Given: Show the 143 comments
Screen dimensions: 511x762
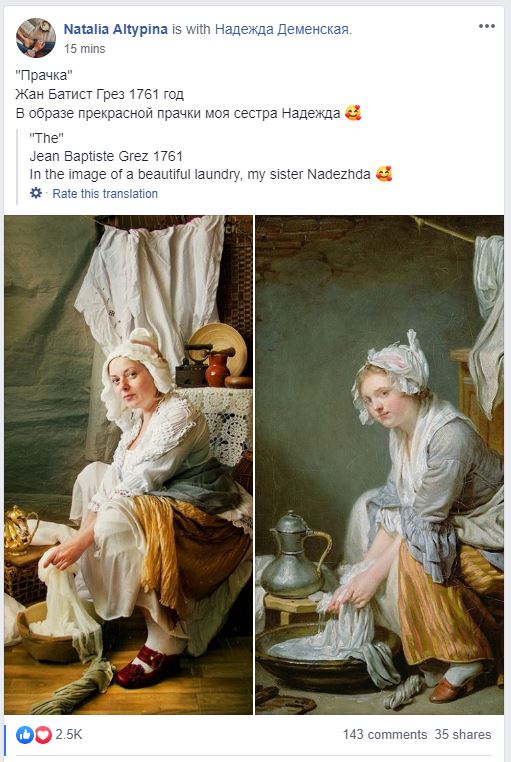Looking at the screenshot, I should pos(385,734).
